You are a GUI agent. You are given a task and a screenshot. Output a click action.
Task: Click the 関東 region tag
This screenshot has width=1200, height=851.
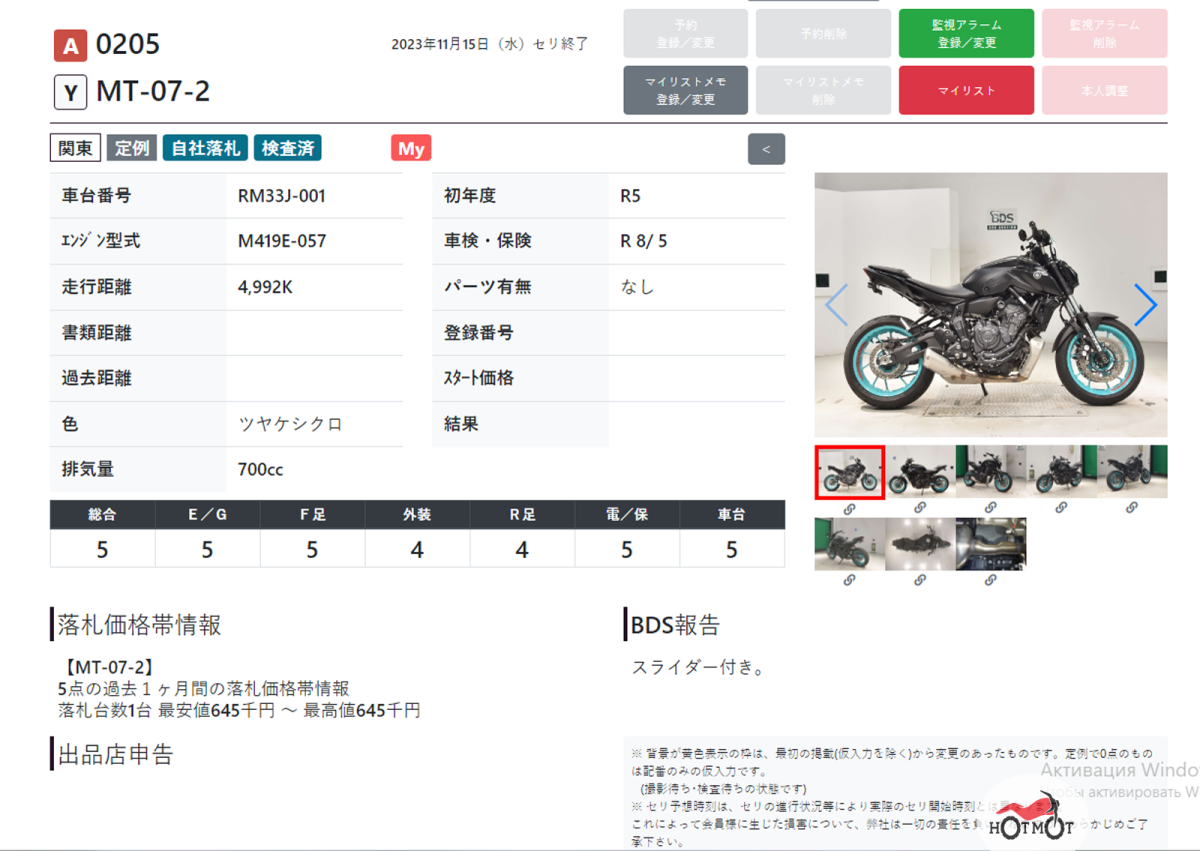click(76, 148)
